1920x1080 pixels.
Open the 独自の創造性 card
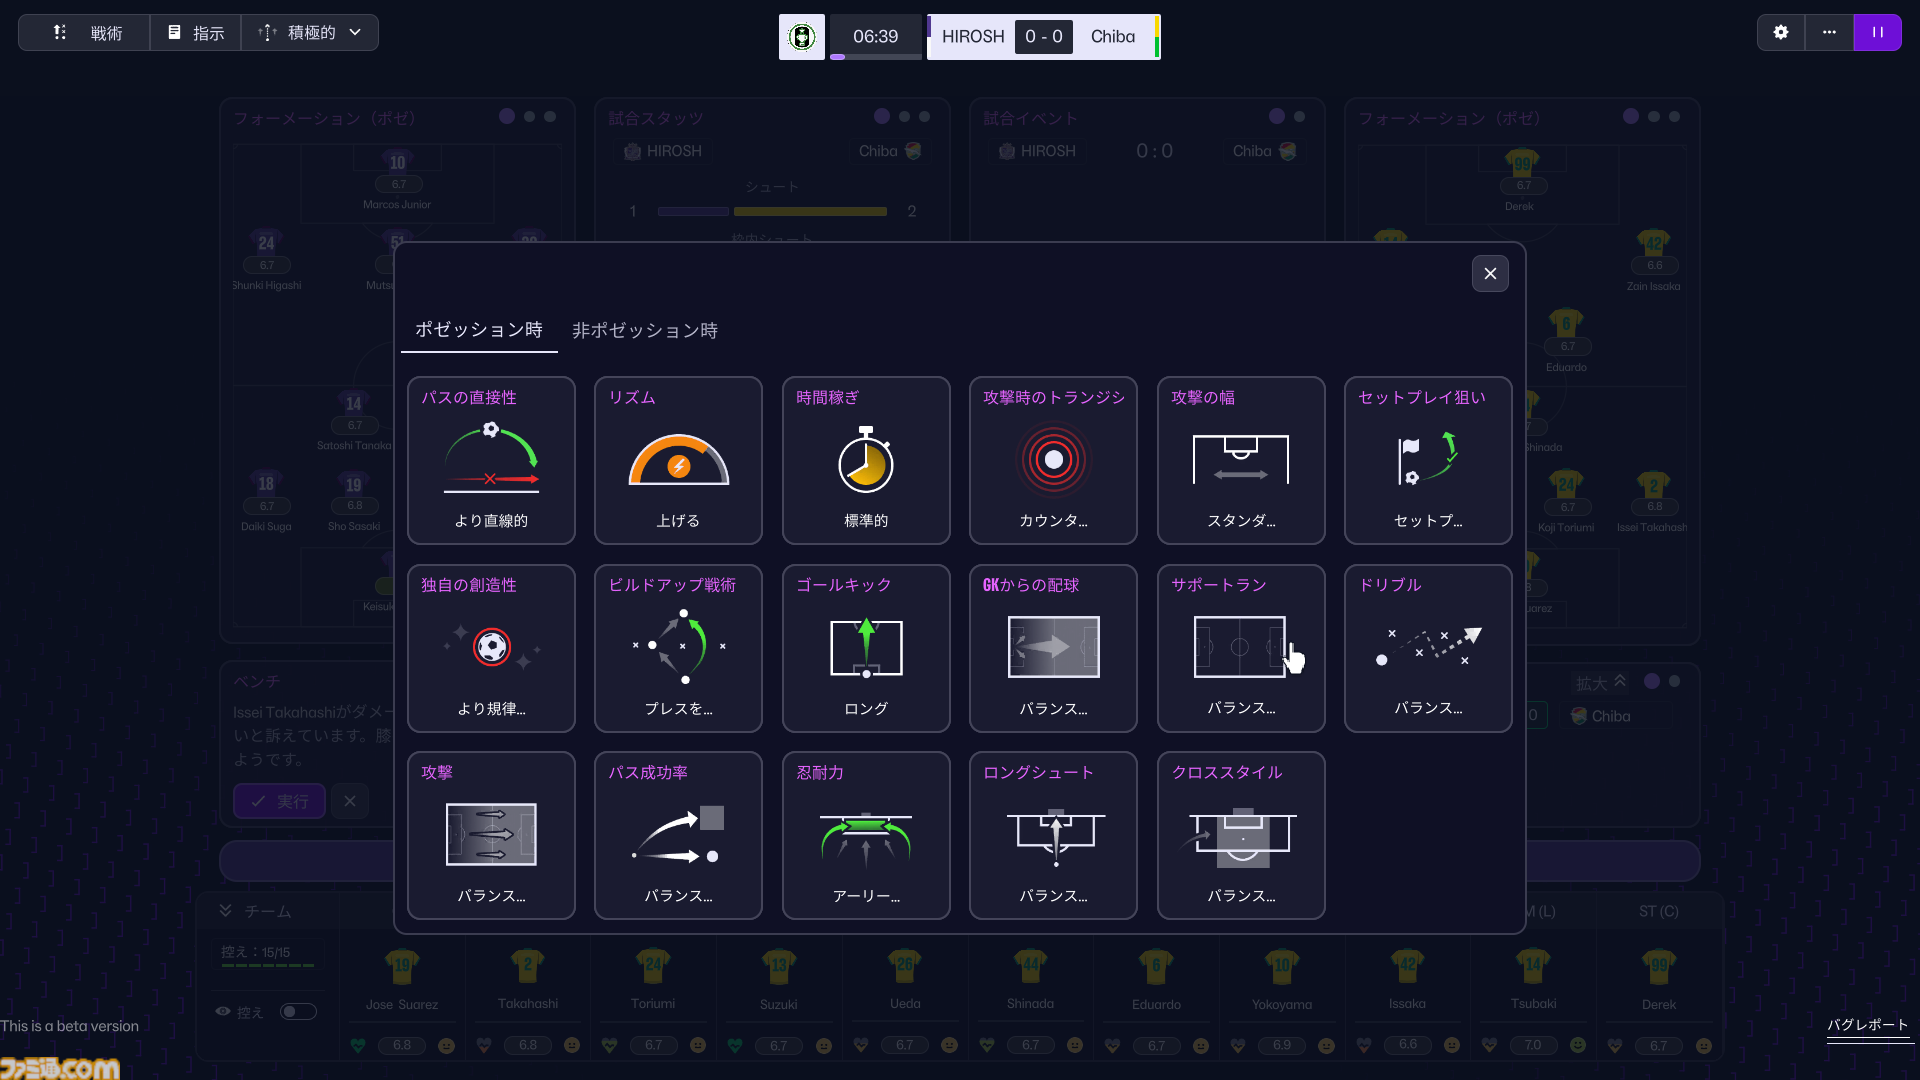click(491, 648)
